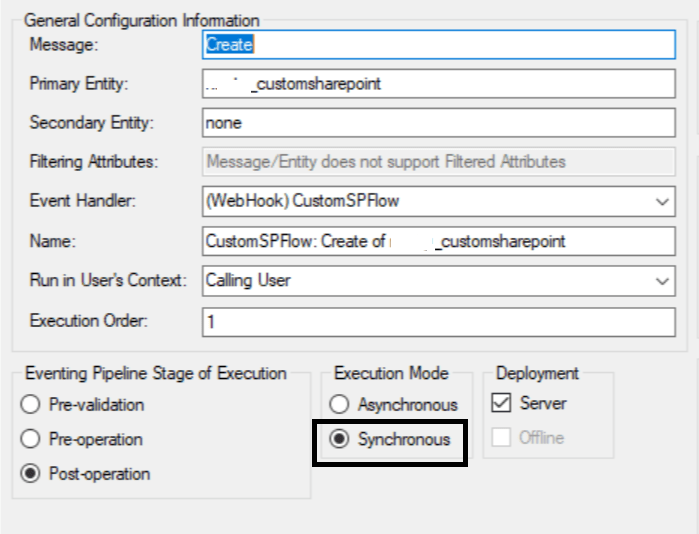The width and height of the screenshot is (699, 534).
Task: Click the Name field with CustomSPFlow text
Action: [438, 241]
